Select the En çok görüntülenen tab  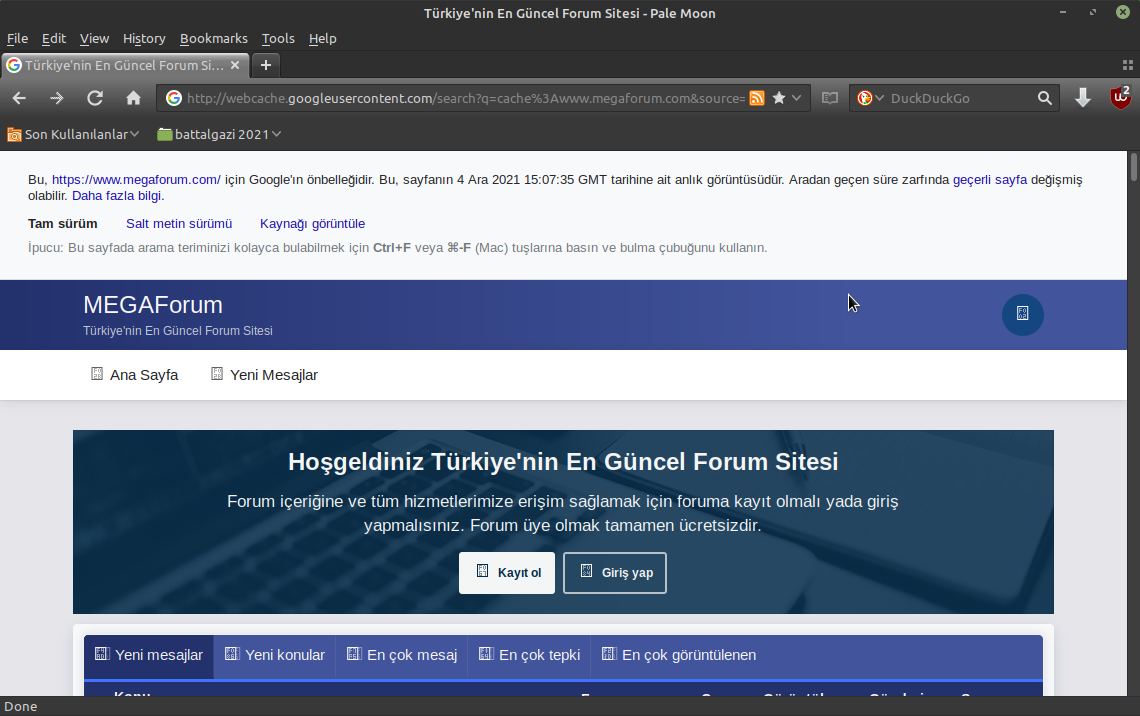[679, 655]
